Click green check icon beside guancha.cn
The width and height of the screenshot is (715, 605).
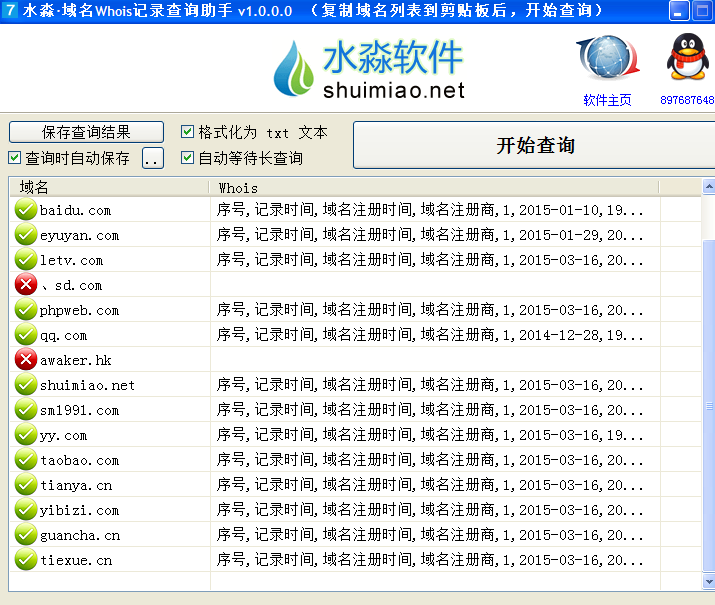[x=26, y=534]
